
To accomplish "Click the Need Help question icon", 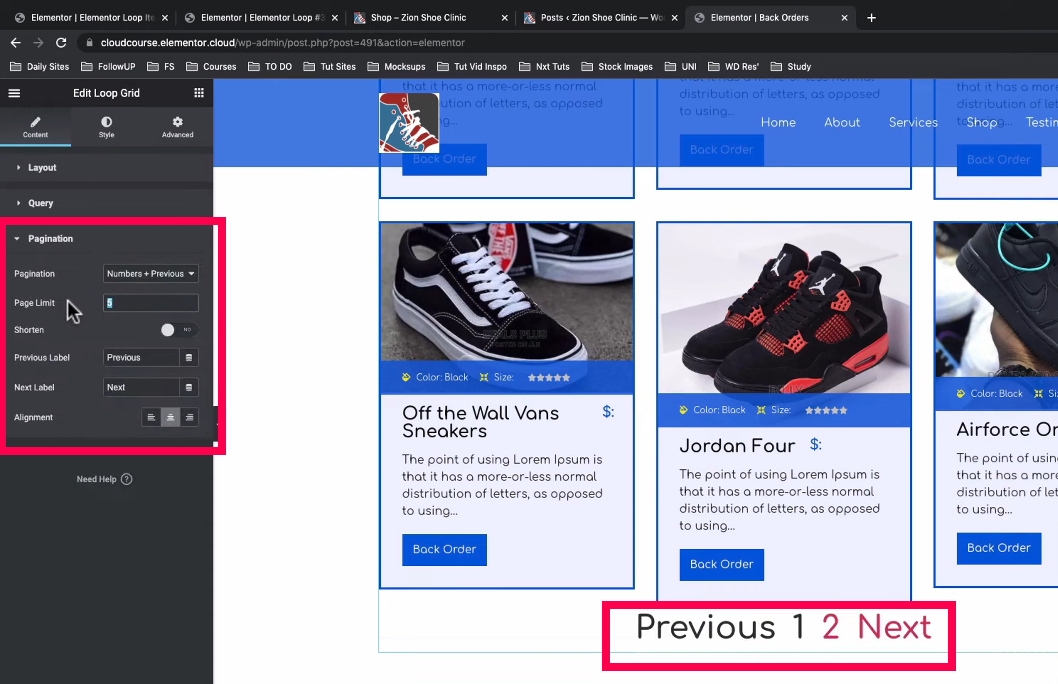I will click(x=127, y=480).
